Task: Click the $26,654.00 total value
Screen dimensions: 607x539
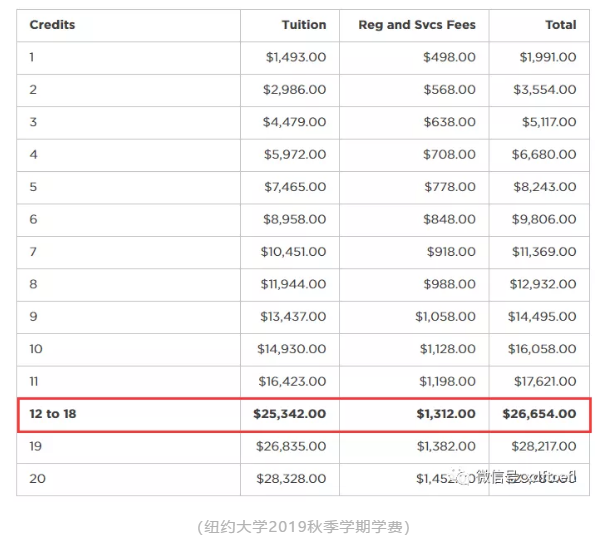Action: (538, 414)
